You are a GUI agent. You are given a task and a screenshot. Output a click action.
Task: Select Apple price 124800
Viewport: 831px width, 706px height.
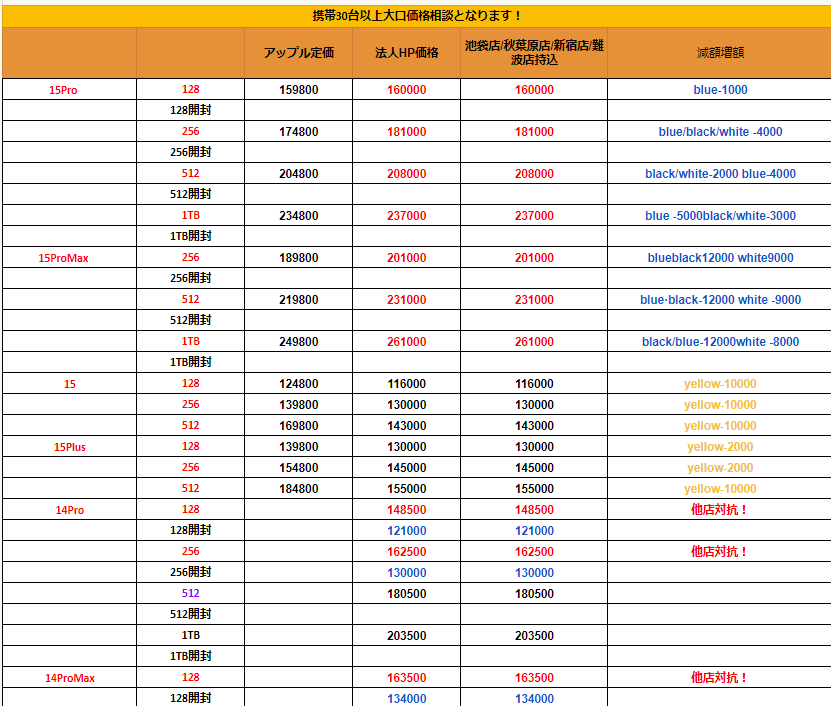tap(298, 384)
